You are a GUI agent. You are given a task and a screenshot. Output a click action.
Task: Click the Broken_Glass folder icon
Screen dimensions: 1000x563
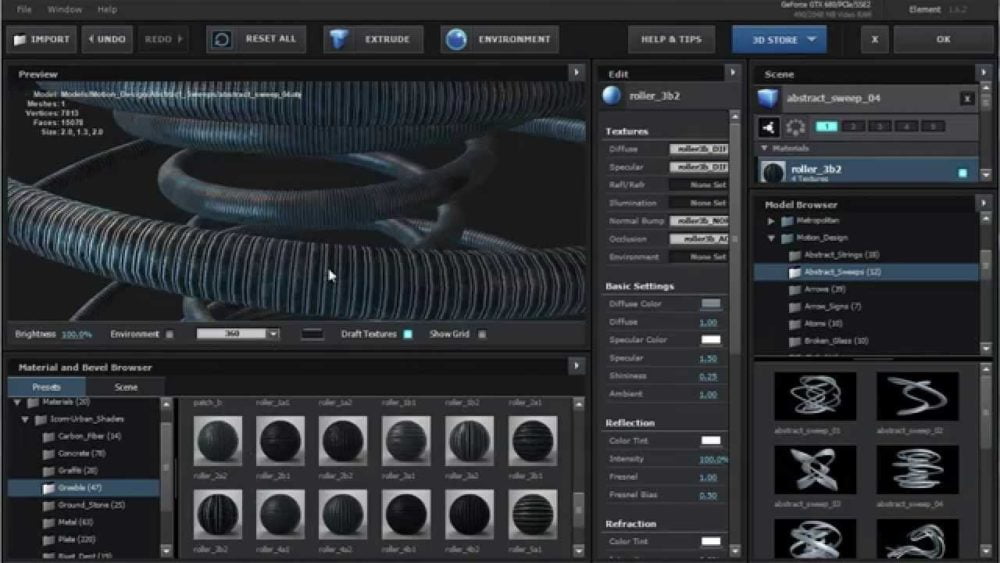pos(795,341)
